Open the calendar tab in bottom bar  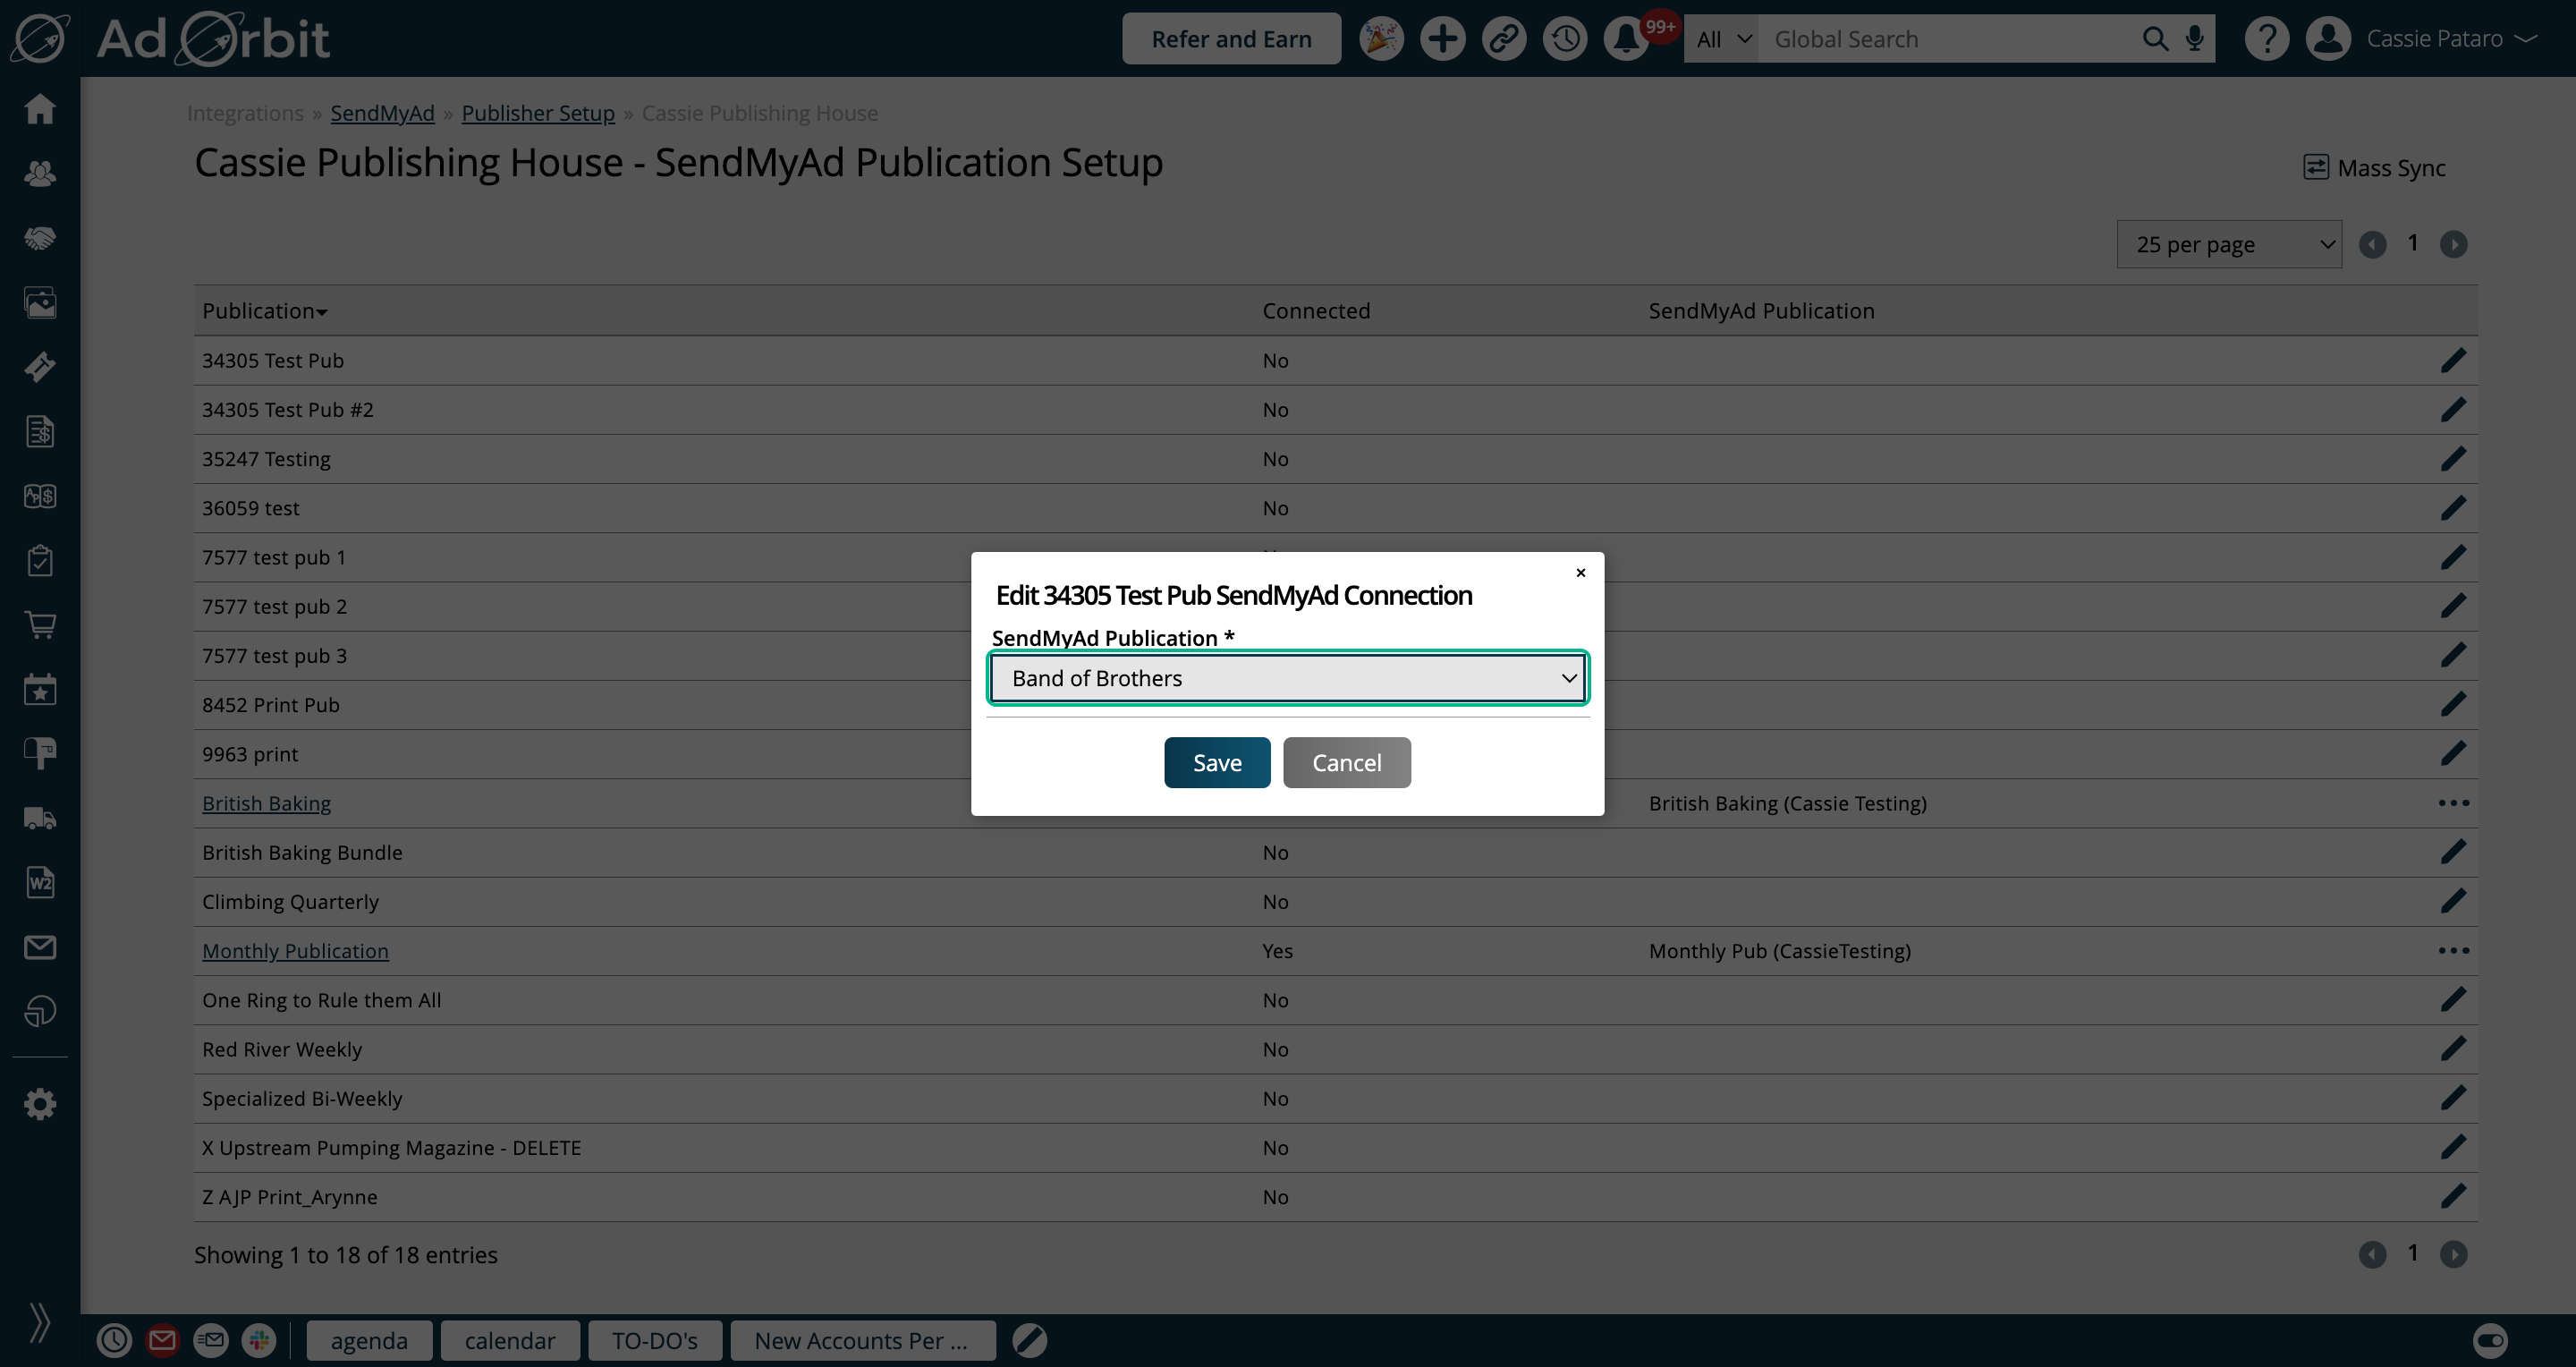[509, 1340]
